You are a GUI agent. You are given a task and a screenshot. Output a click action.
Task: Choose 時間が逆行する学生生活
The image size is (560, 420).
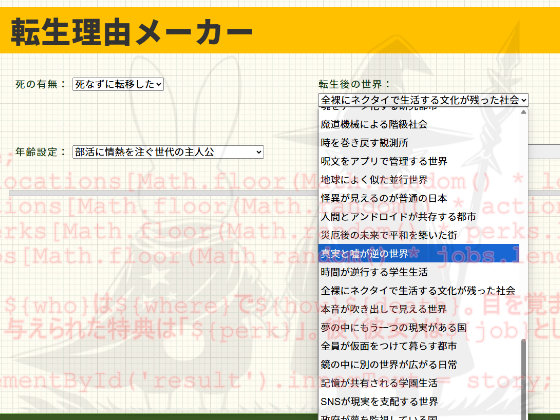pyautogui.click(x=419, y=272)
